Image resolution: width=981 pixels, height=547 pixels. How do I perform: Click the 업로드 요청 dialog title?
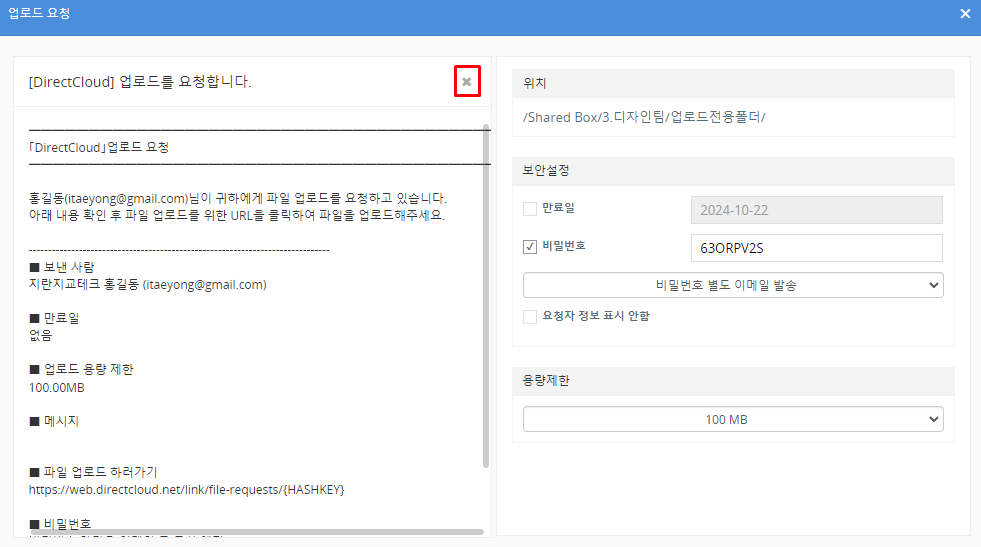click(x=39, y=13)
